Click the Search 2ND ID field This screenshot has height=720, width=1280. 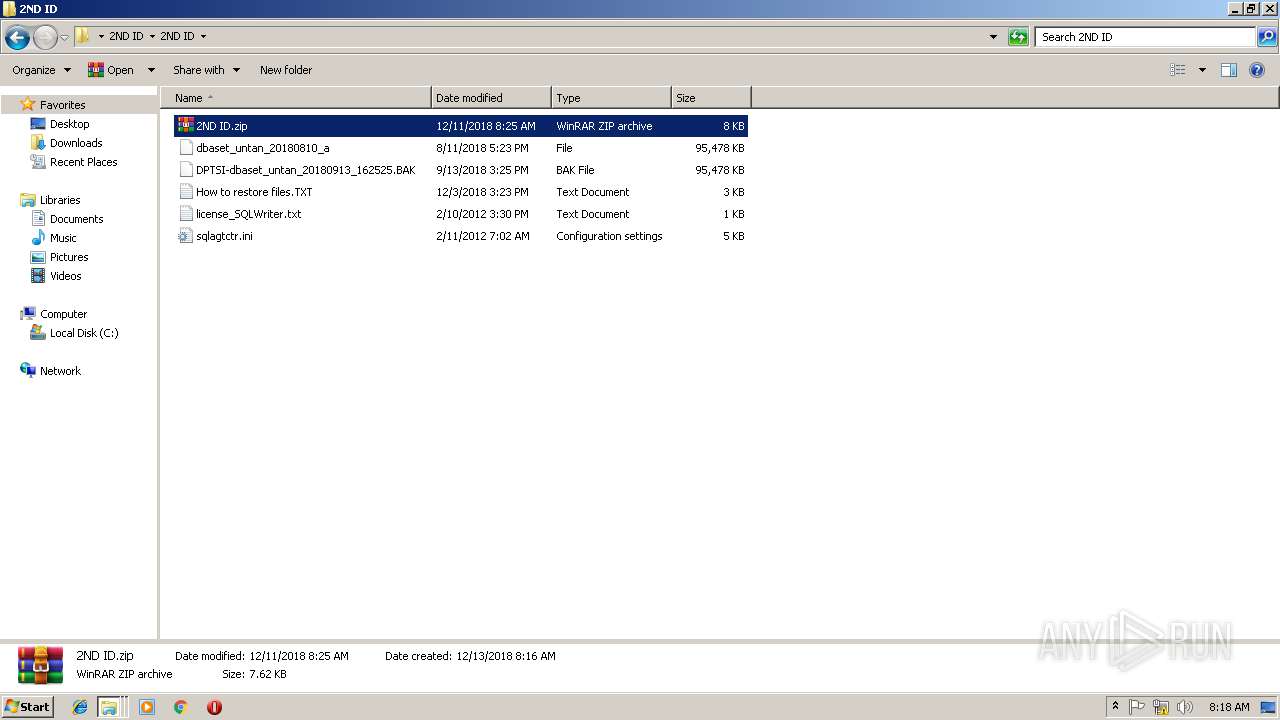[x=1145, y=37]
